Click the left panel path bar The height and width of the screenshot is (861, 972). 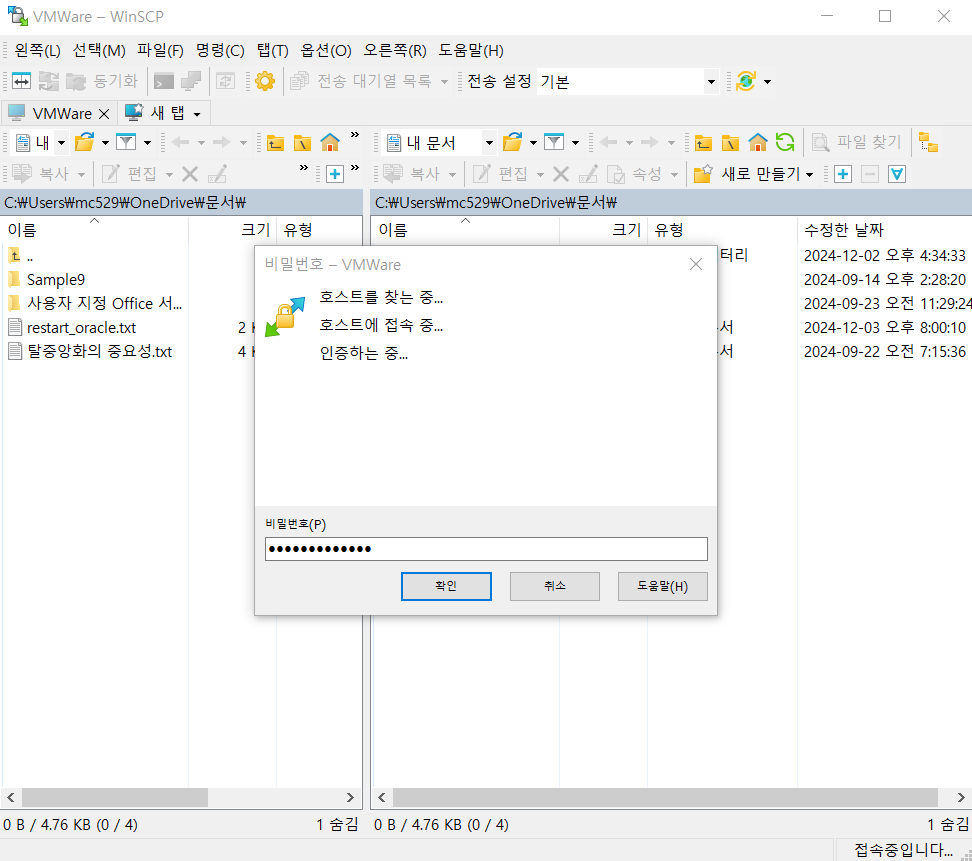[x=182, y=203]
